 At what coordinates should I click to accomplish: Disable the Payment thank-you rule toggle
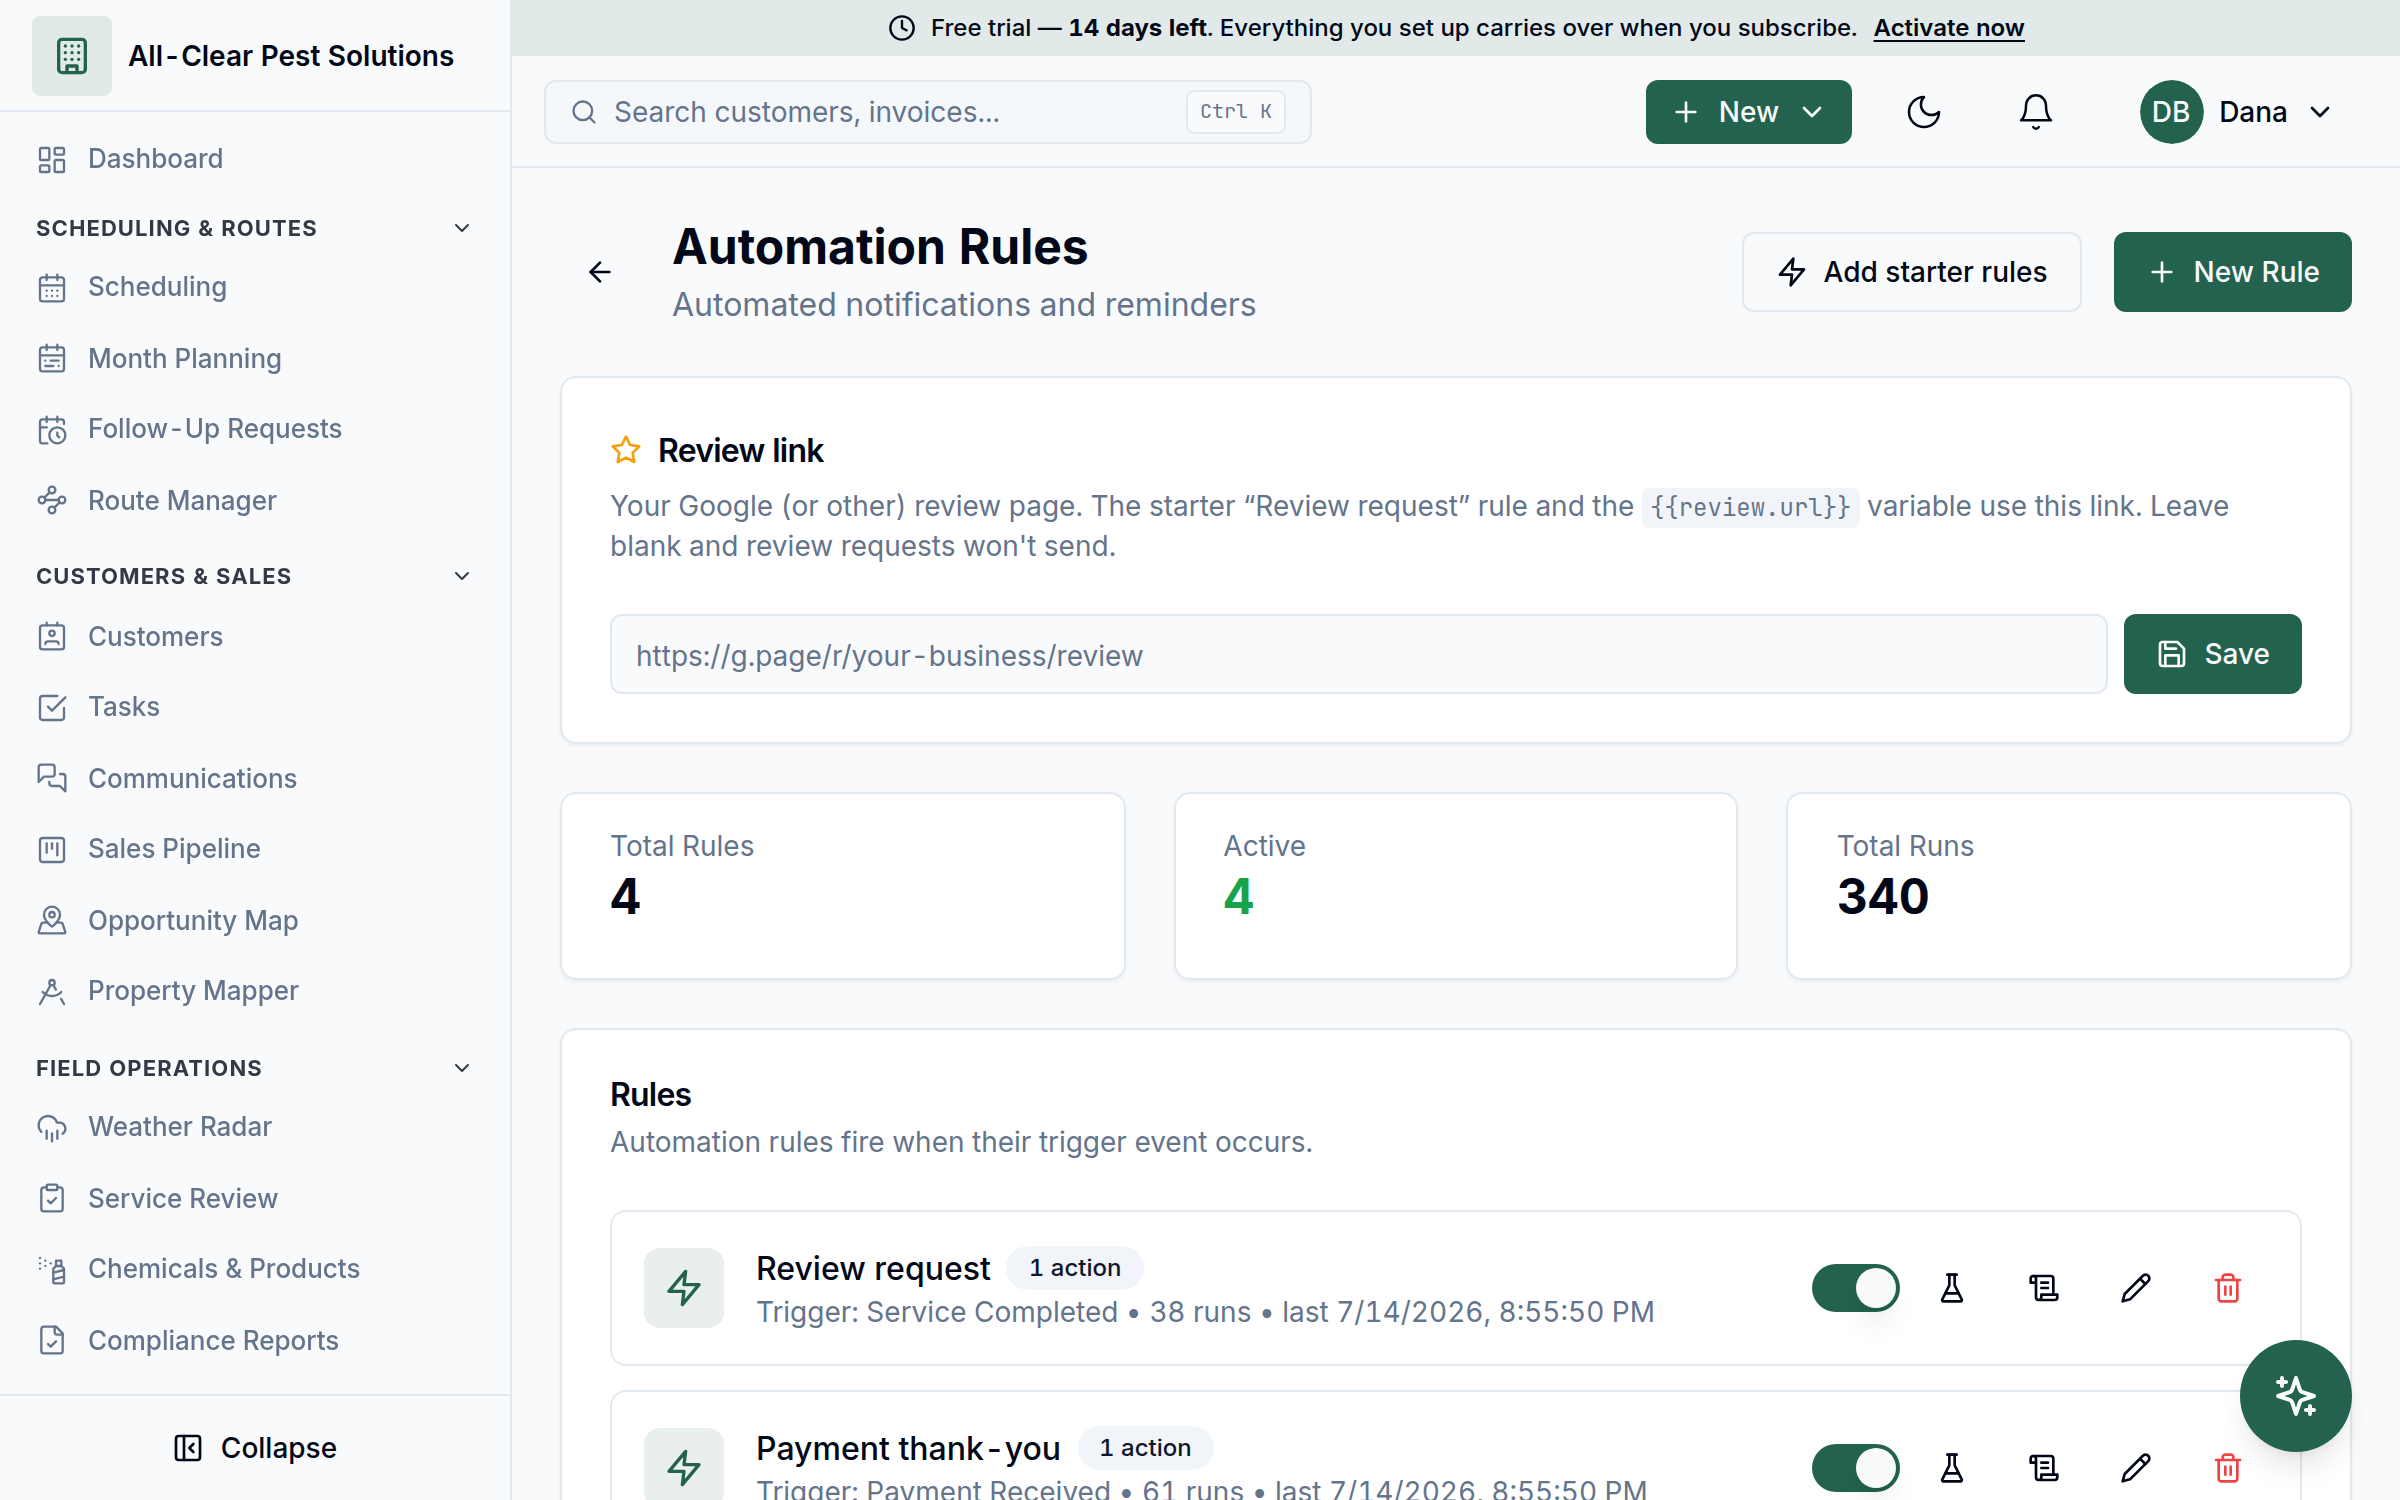(x=1855, y=1468)
